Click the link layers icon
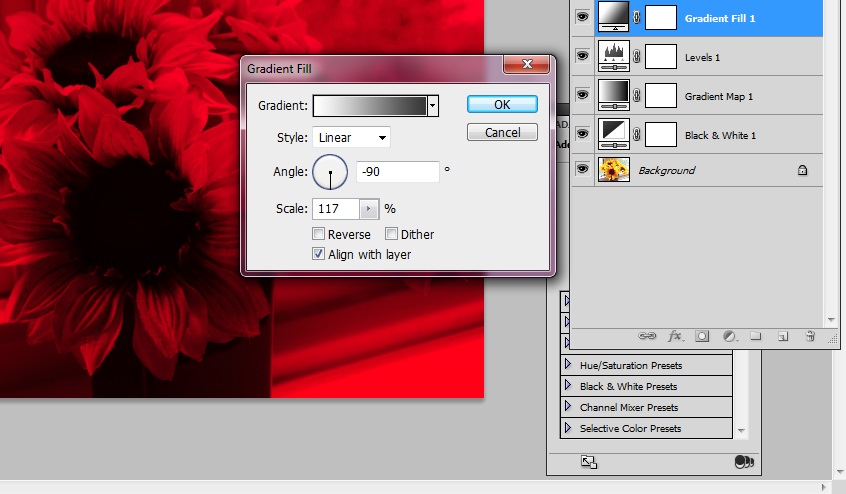 (649, 337)
